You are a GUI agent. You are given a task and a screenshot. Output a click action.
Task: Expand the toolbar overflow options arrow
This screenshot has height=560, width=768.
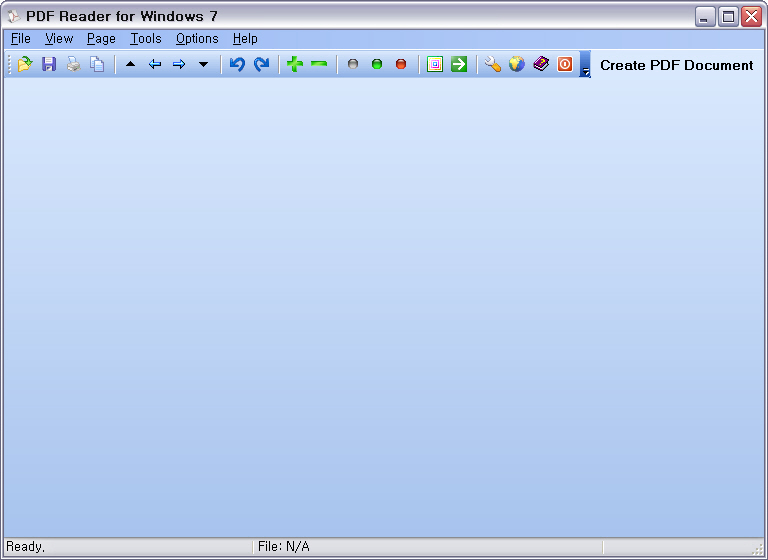(585, 64)
